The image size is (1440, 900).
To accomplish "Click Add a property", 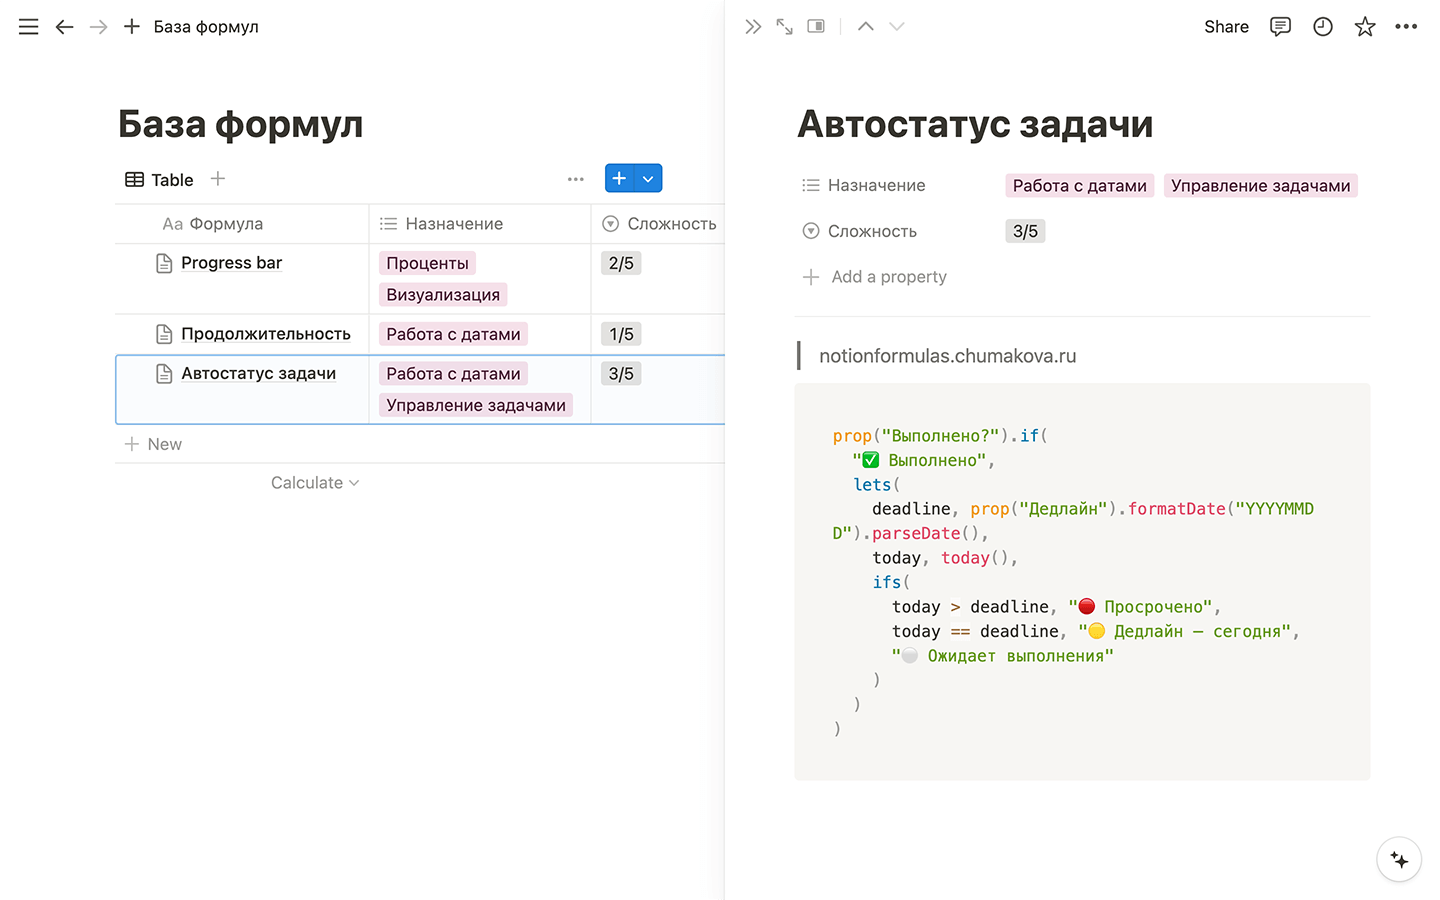I will pos(875,277).
